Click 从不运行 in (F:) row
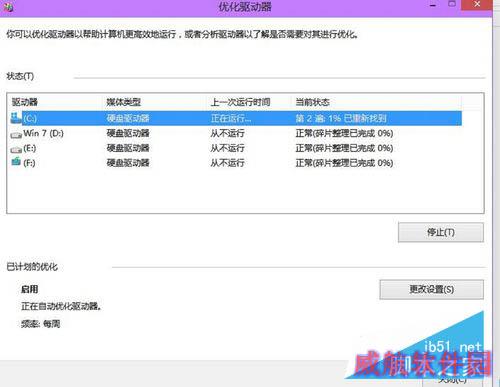 228,163
